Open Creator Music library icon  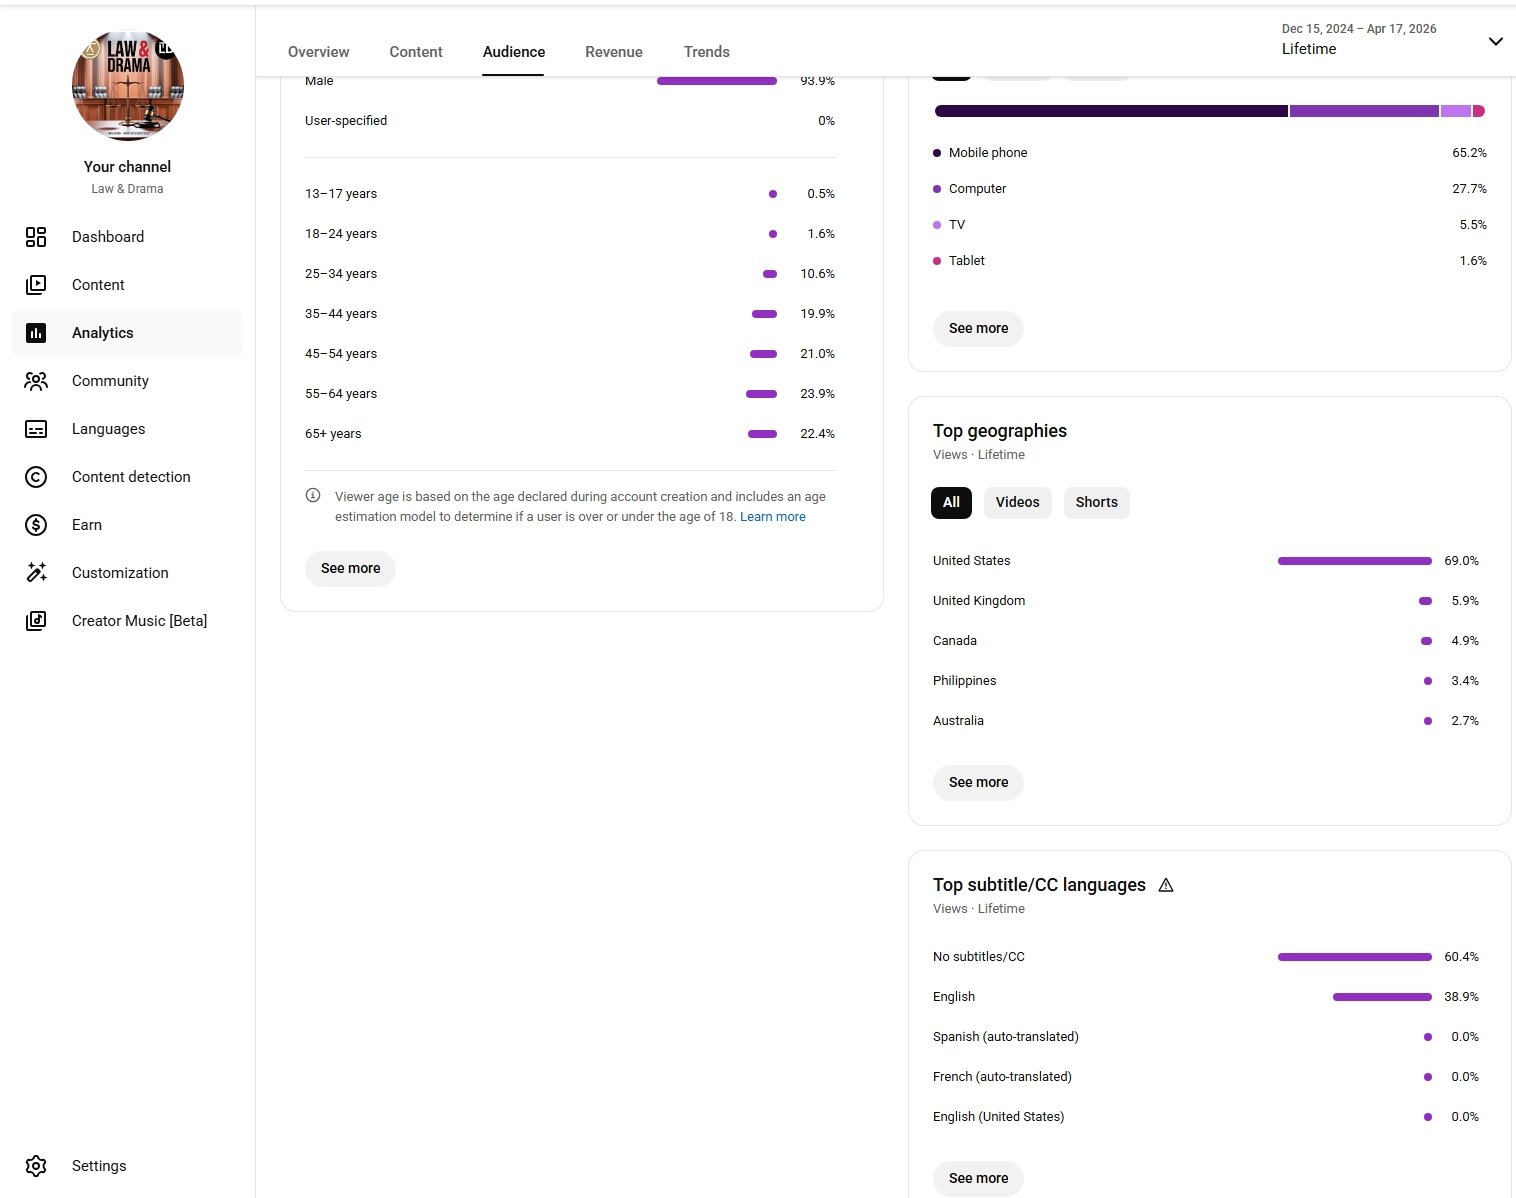click(x=36, y=621)
